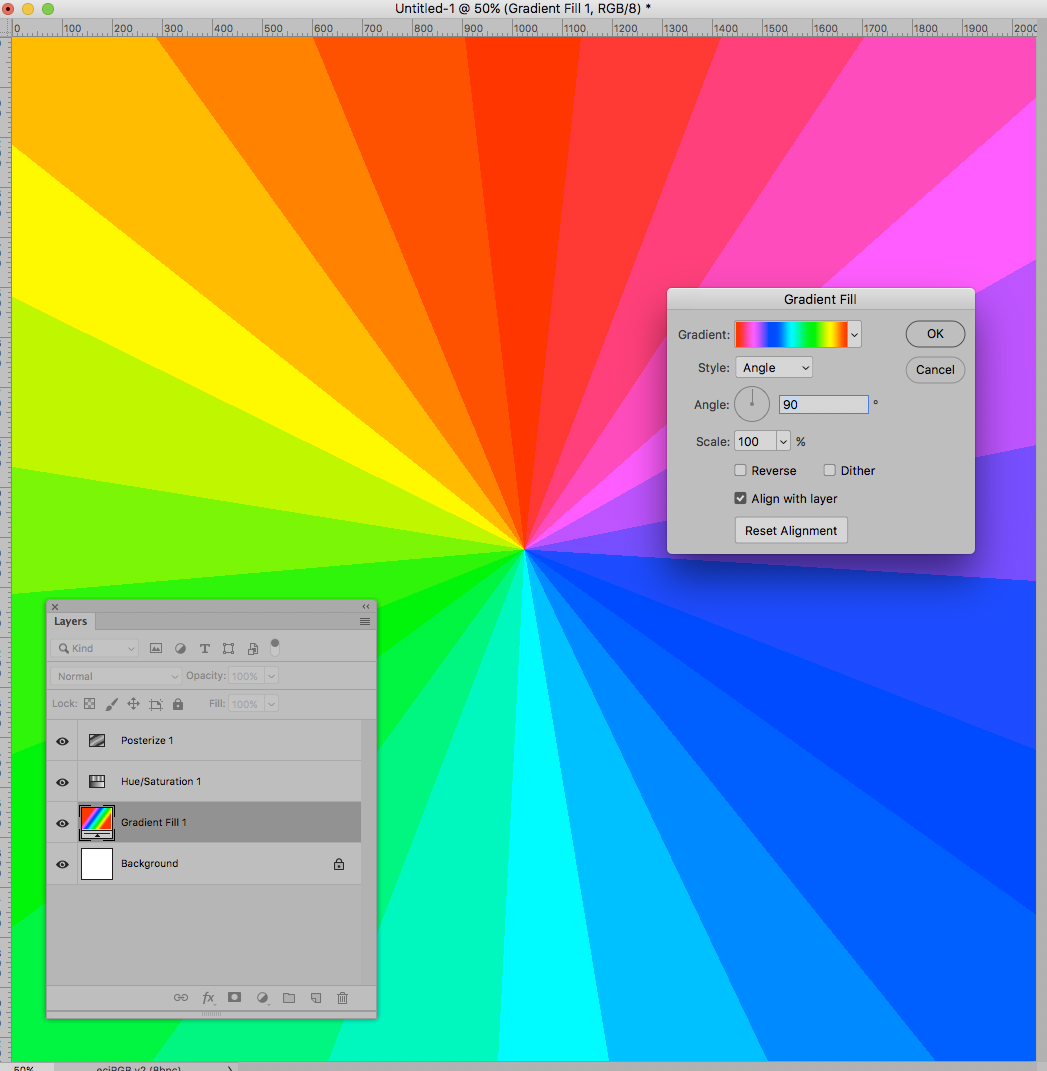The image size is (1047, 1071).
Task: Click the Scale value input field
Action: [755, 441]
